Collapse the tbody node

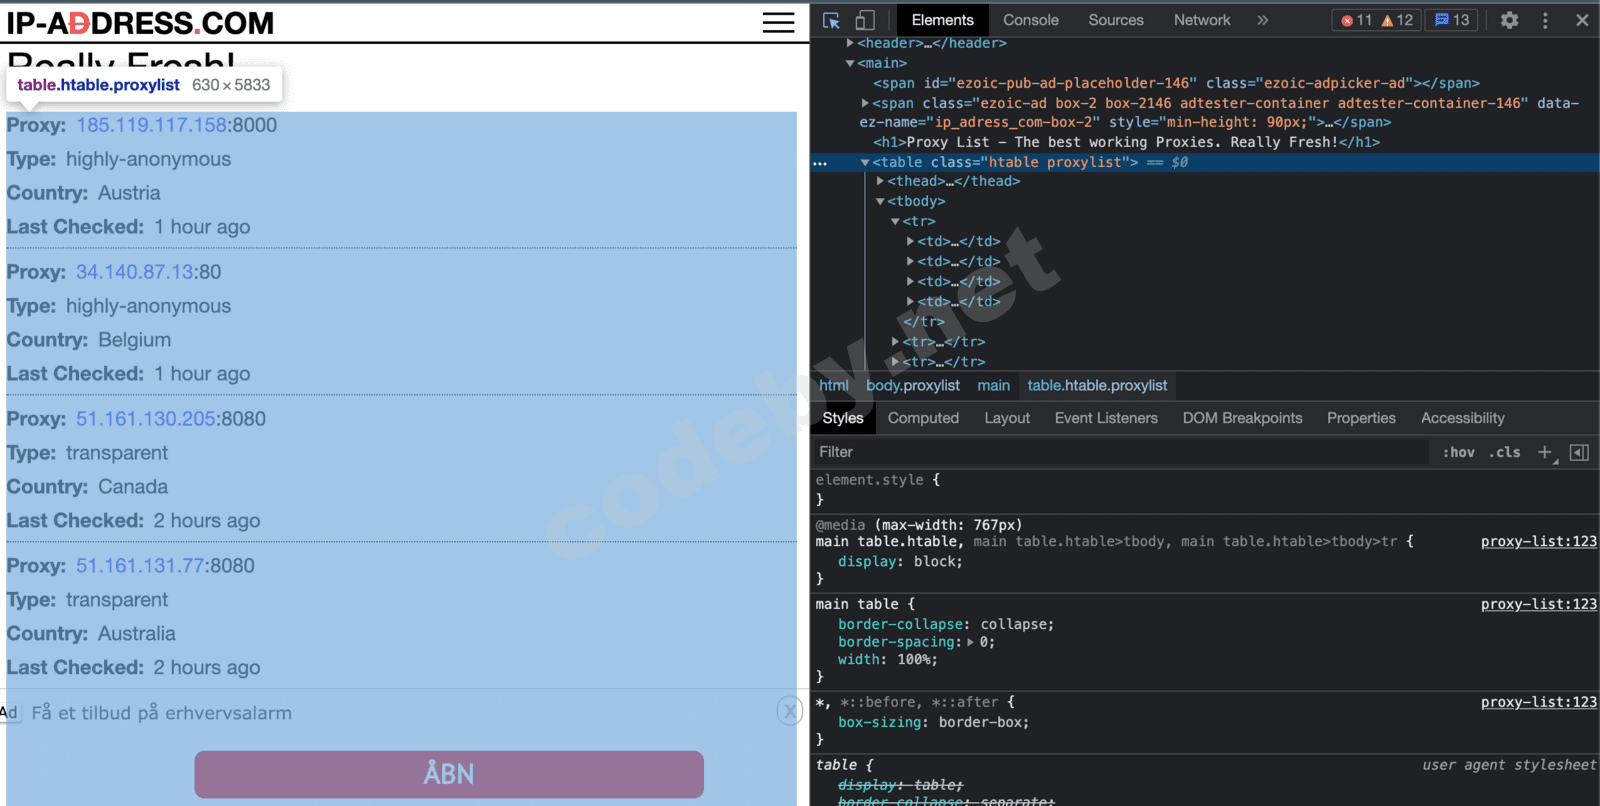[x=880, y=201]
